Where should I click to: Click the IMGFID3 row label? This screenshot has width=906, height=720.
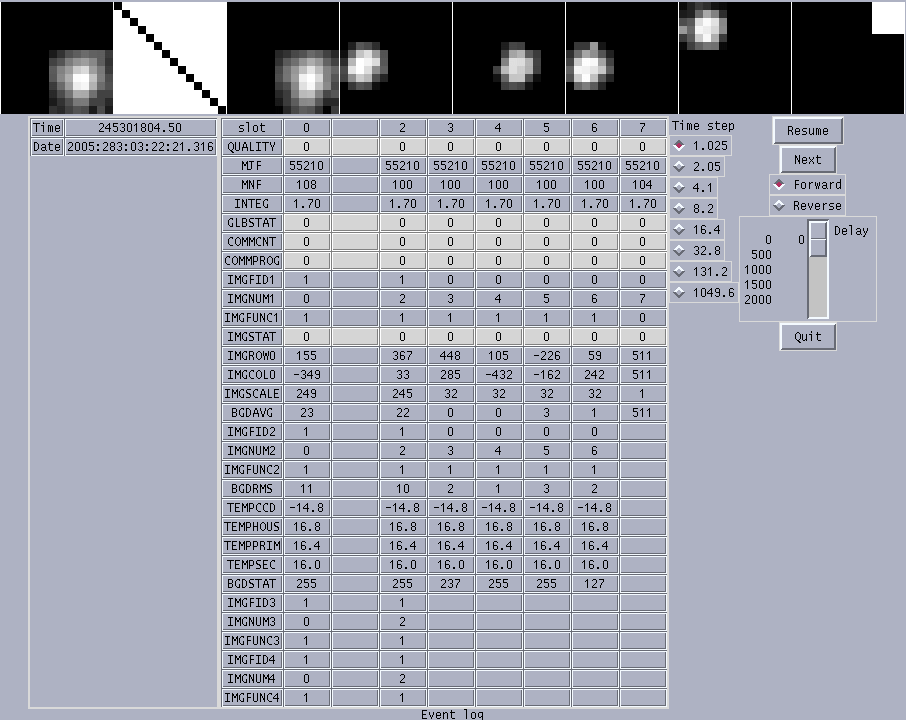click(252, 603)
